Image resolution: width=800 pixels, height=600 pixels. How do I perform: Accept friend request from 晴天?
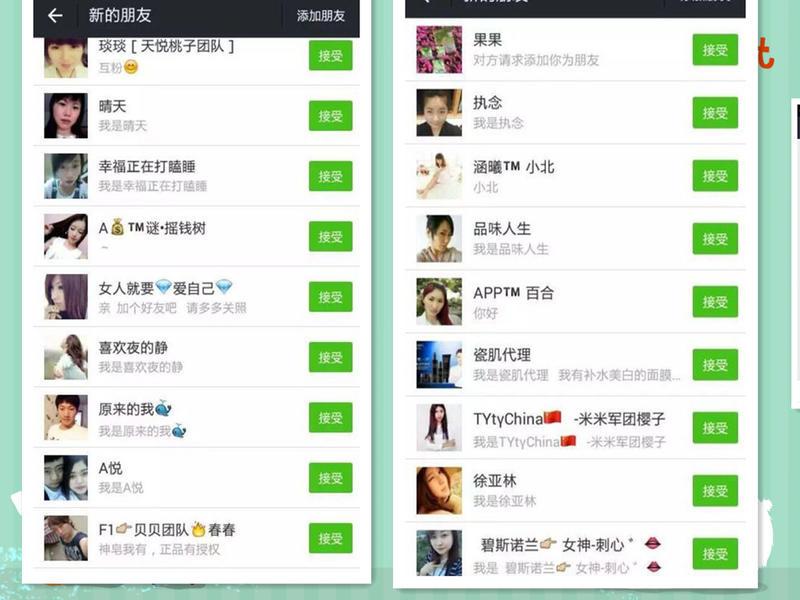[x=331, y=116]
